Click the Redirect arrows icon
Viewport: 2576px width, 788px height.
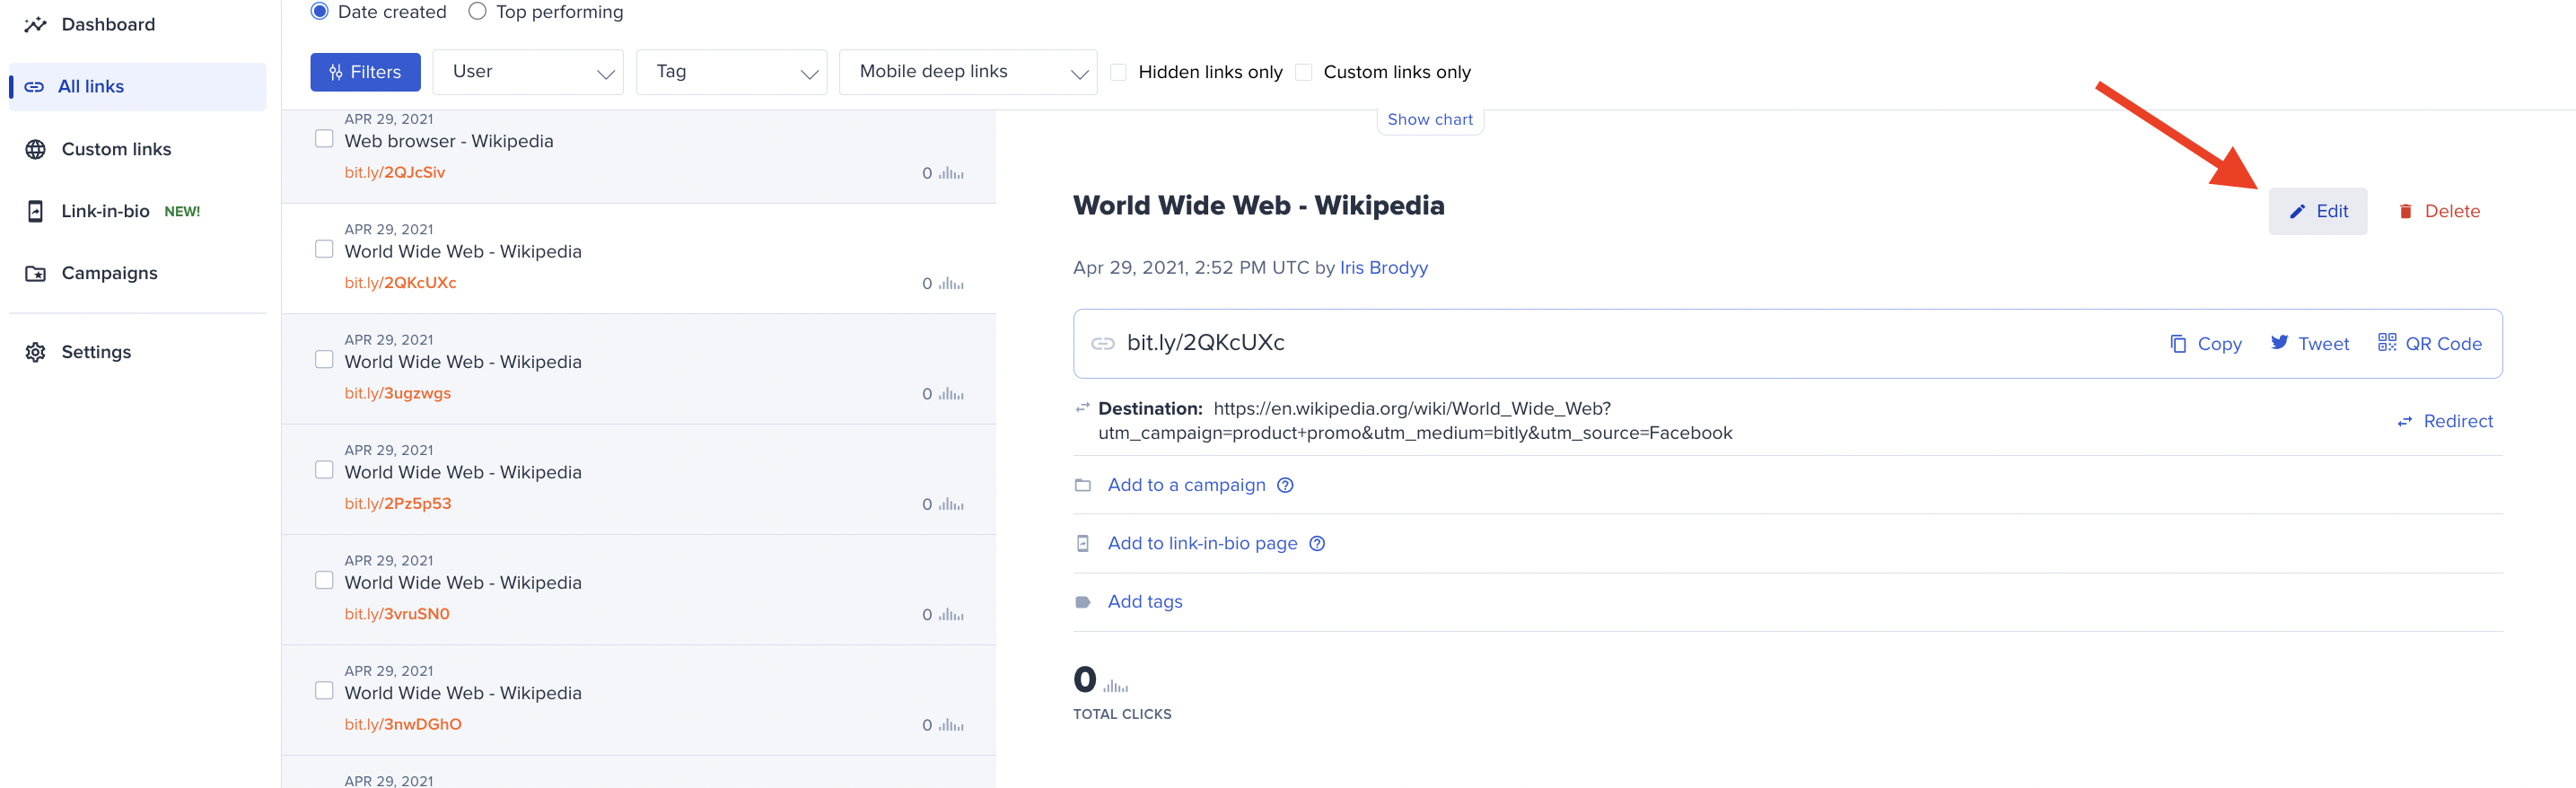2404,422
